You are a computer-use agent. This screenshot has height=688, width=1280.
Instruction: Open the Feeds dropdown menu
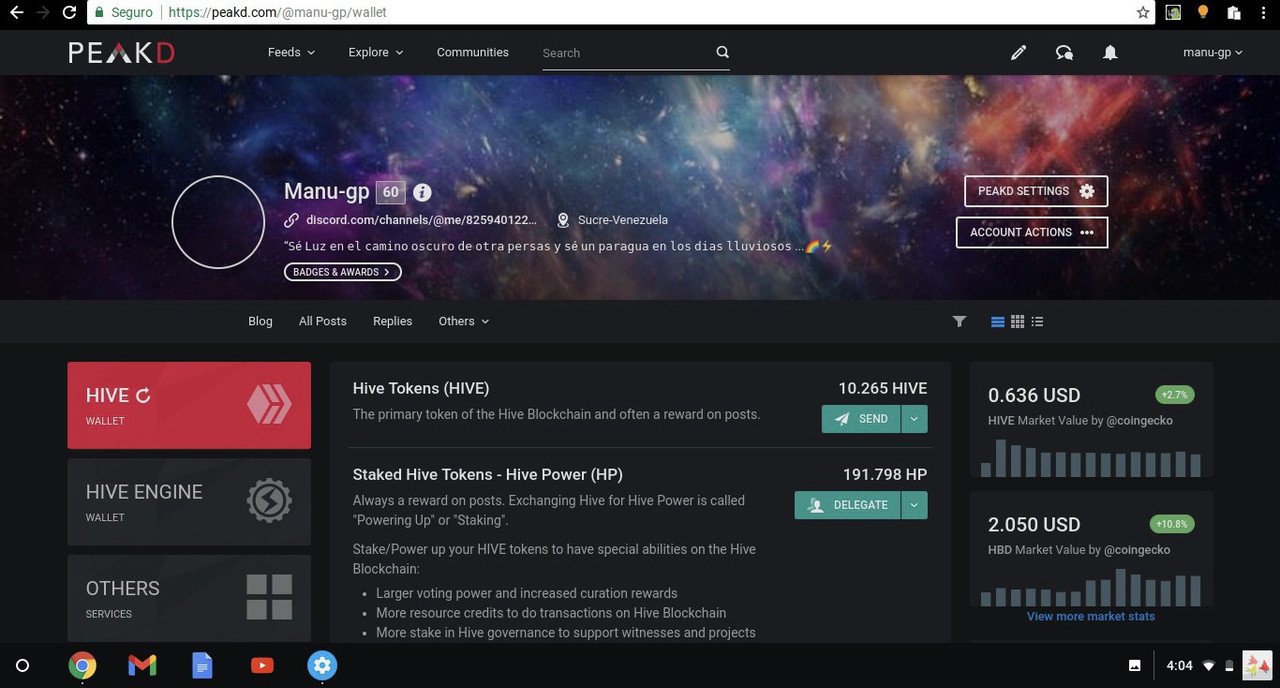[x=291, y=52]
